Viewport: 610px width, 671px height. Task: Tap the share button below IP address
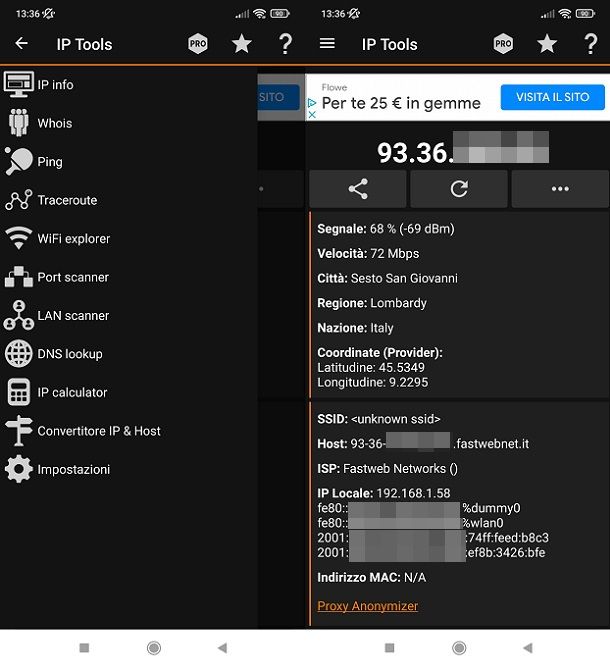(x=358, y=189)
